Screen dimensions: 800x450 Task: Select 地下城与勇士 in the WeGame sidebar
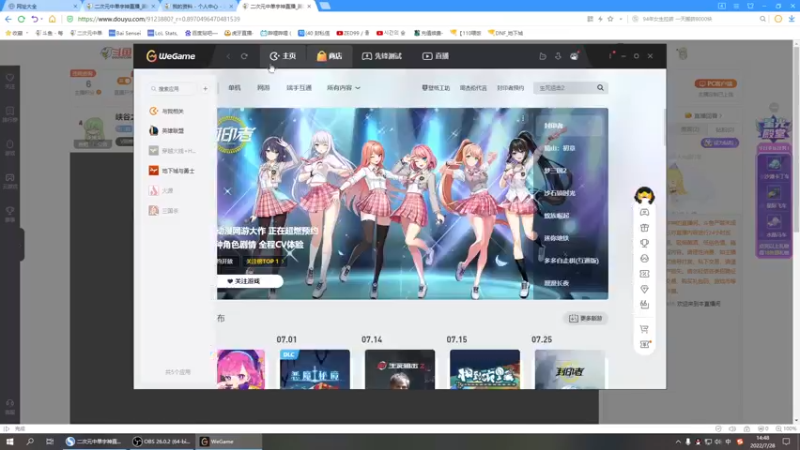coord(173,170)
